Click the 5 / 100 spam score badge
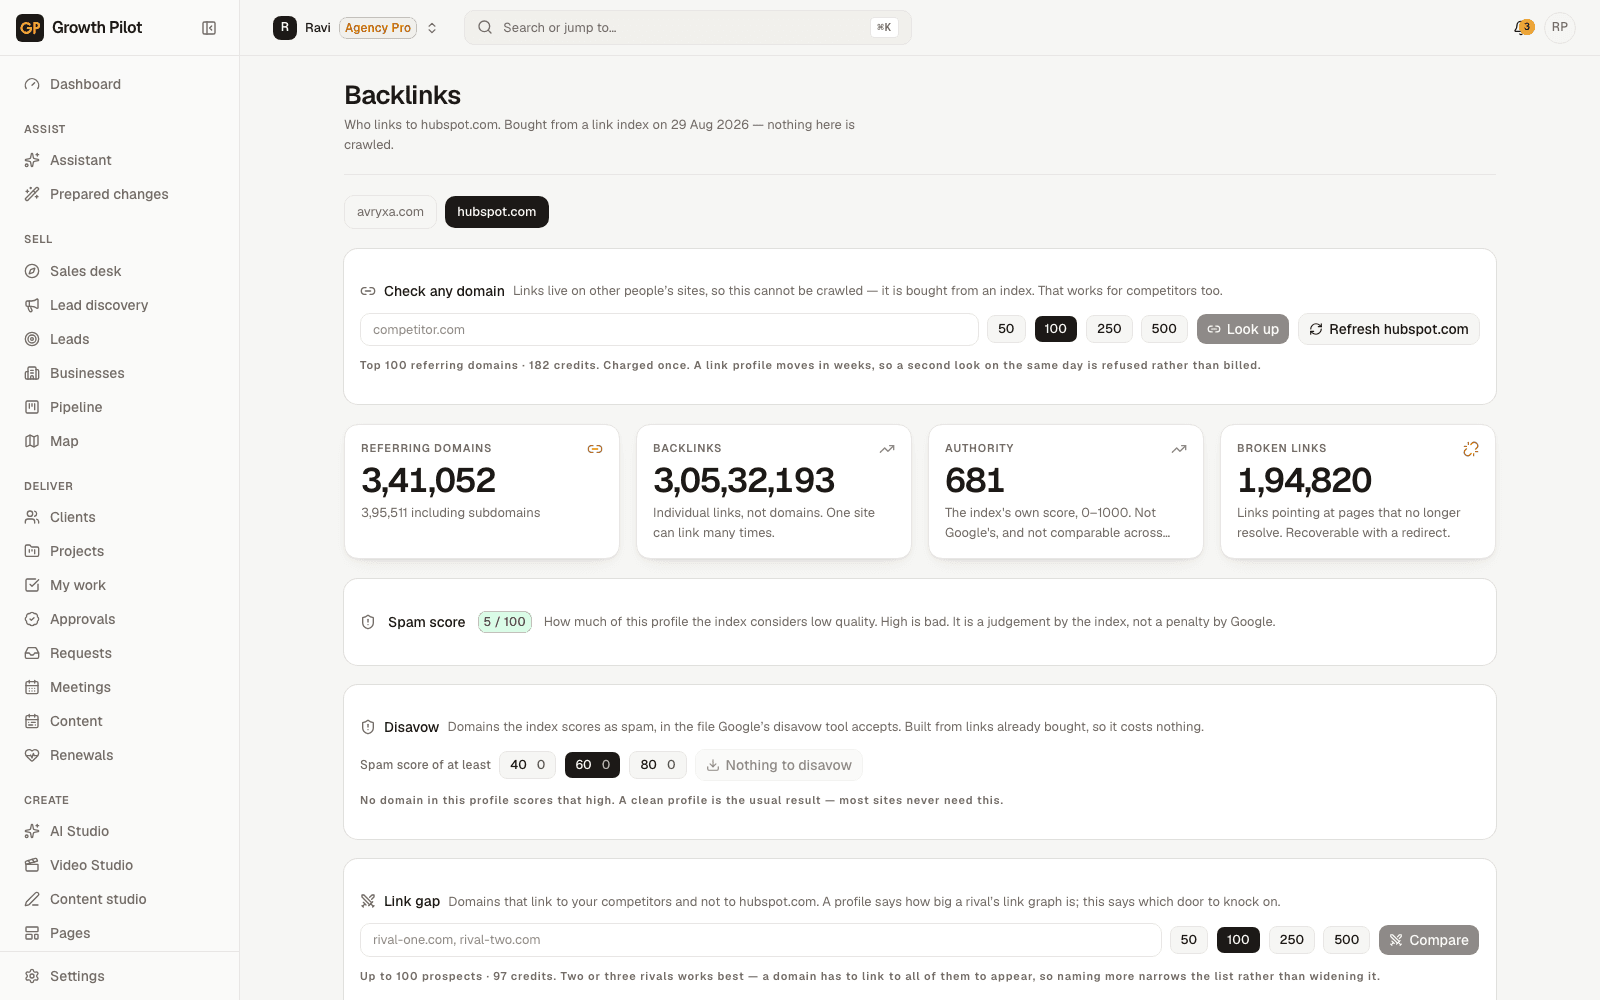The height and width of the screenshot is (1000, 1600). (x=505, y=622)
